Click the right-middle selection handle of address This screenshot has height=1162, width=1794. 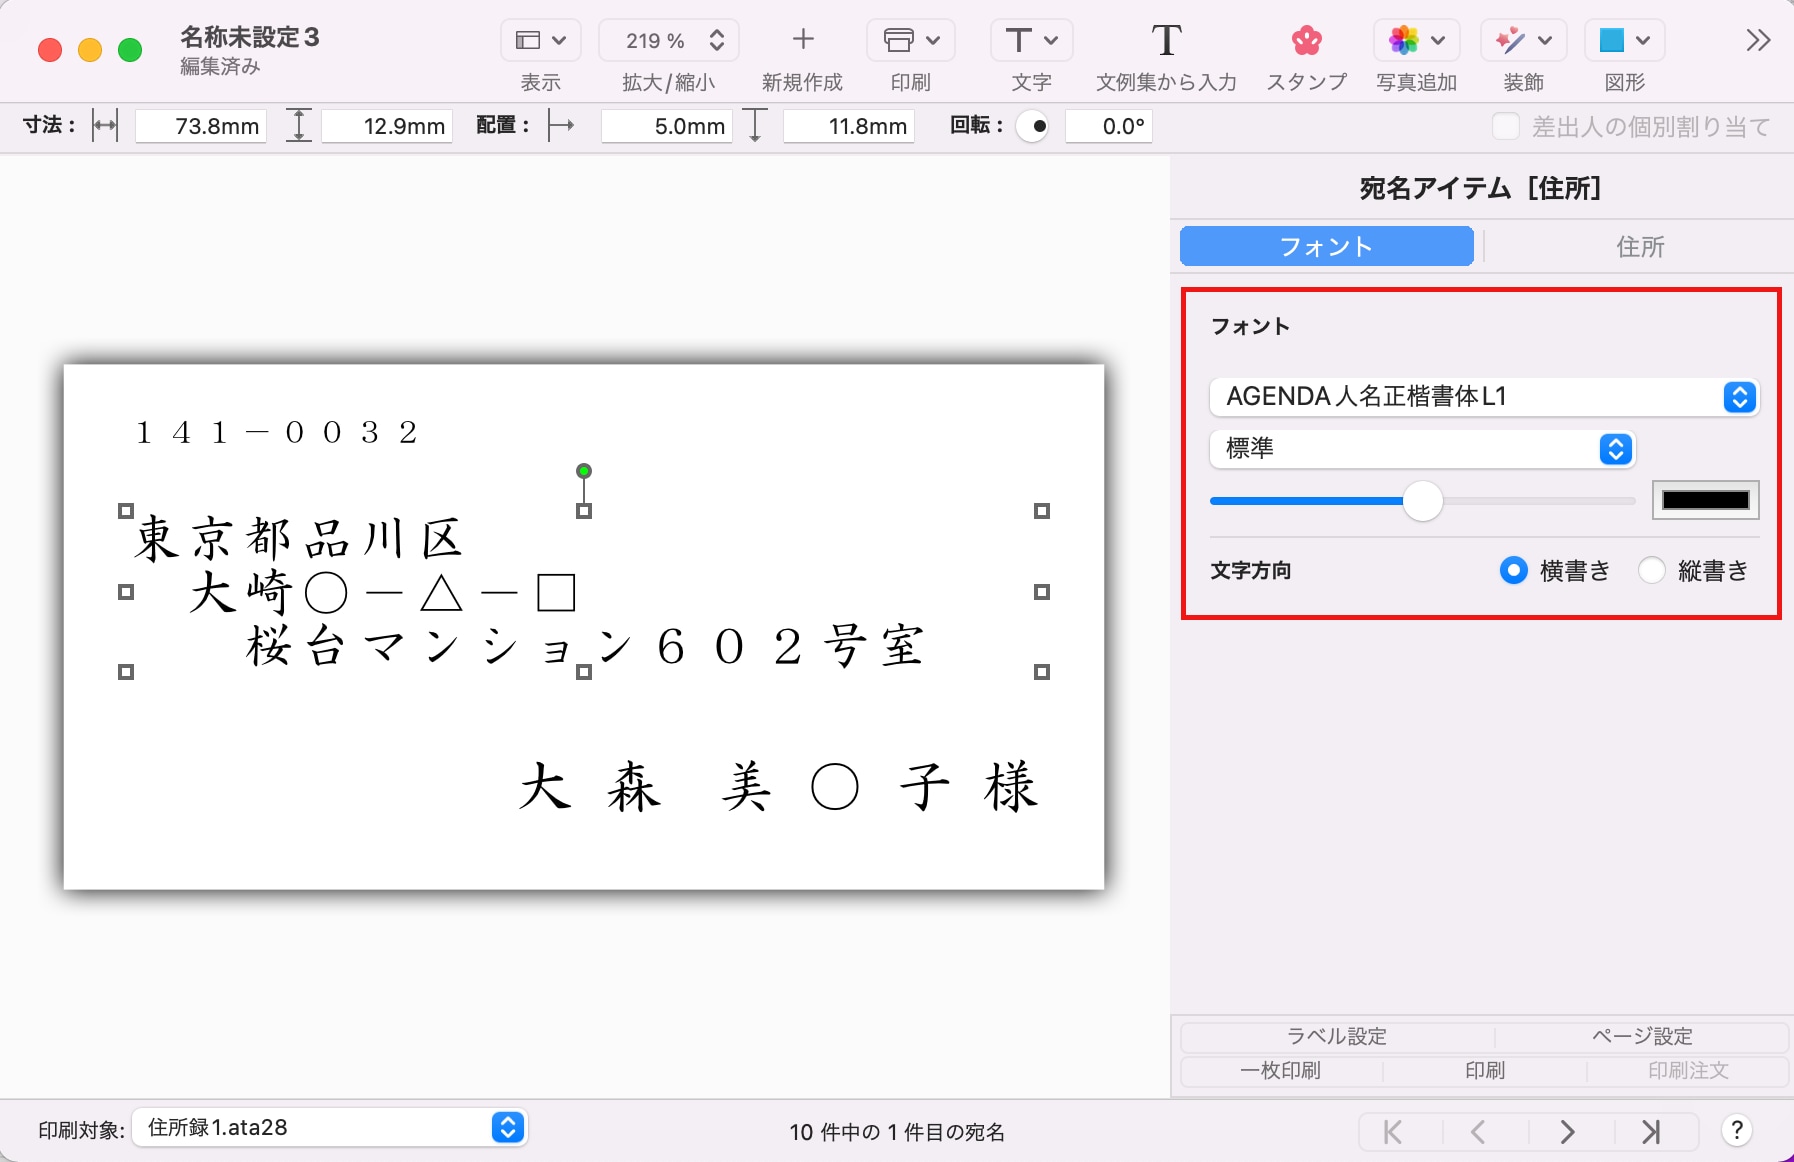(x=1042, y=592)
